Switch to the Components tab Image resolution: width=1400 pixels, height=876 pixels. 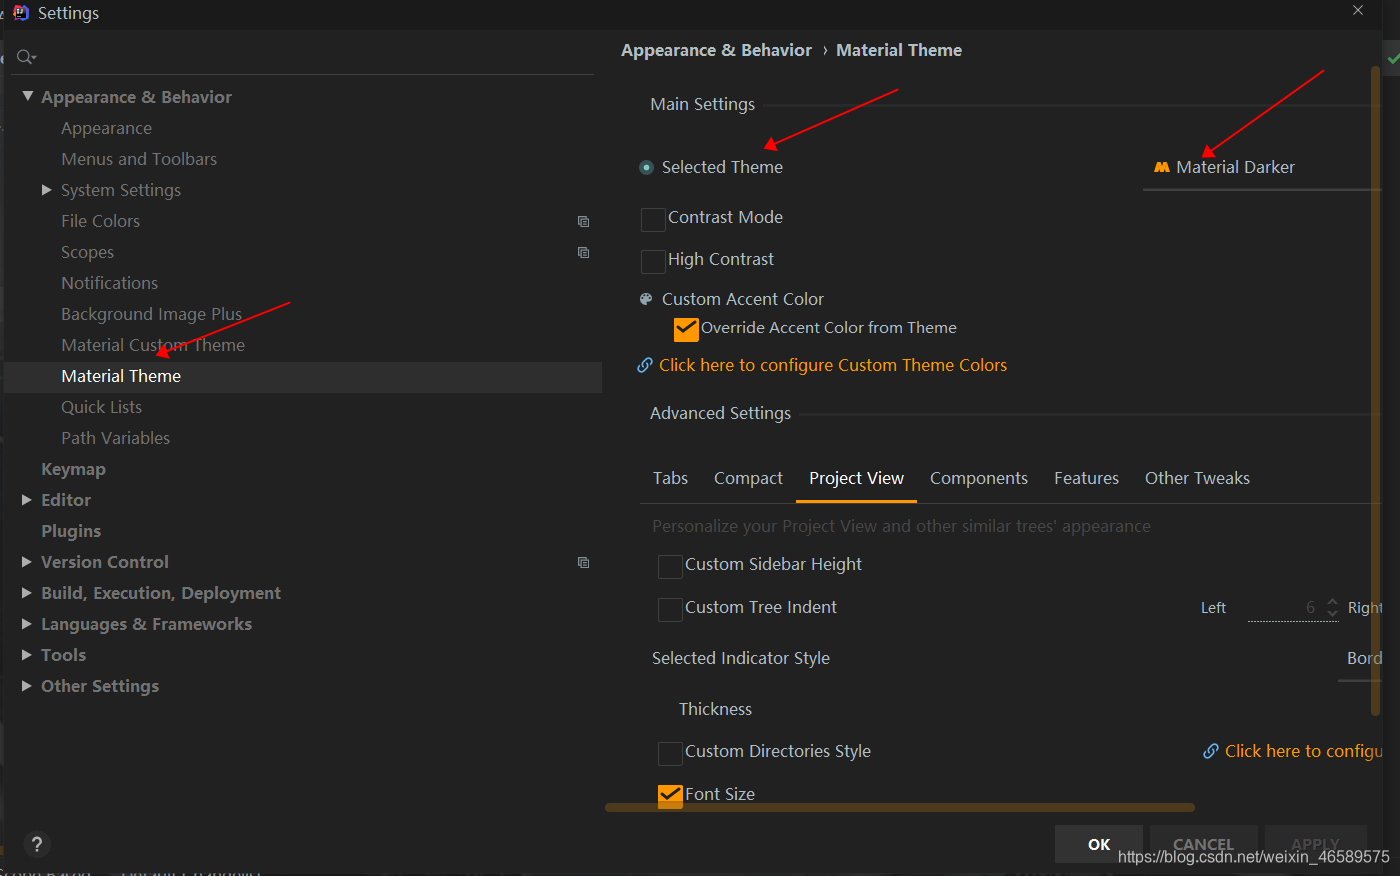point(979,478)
